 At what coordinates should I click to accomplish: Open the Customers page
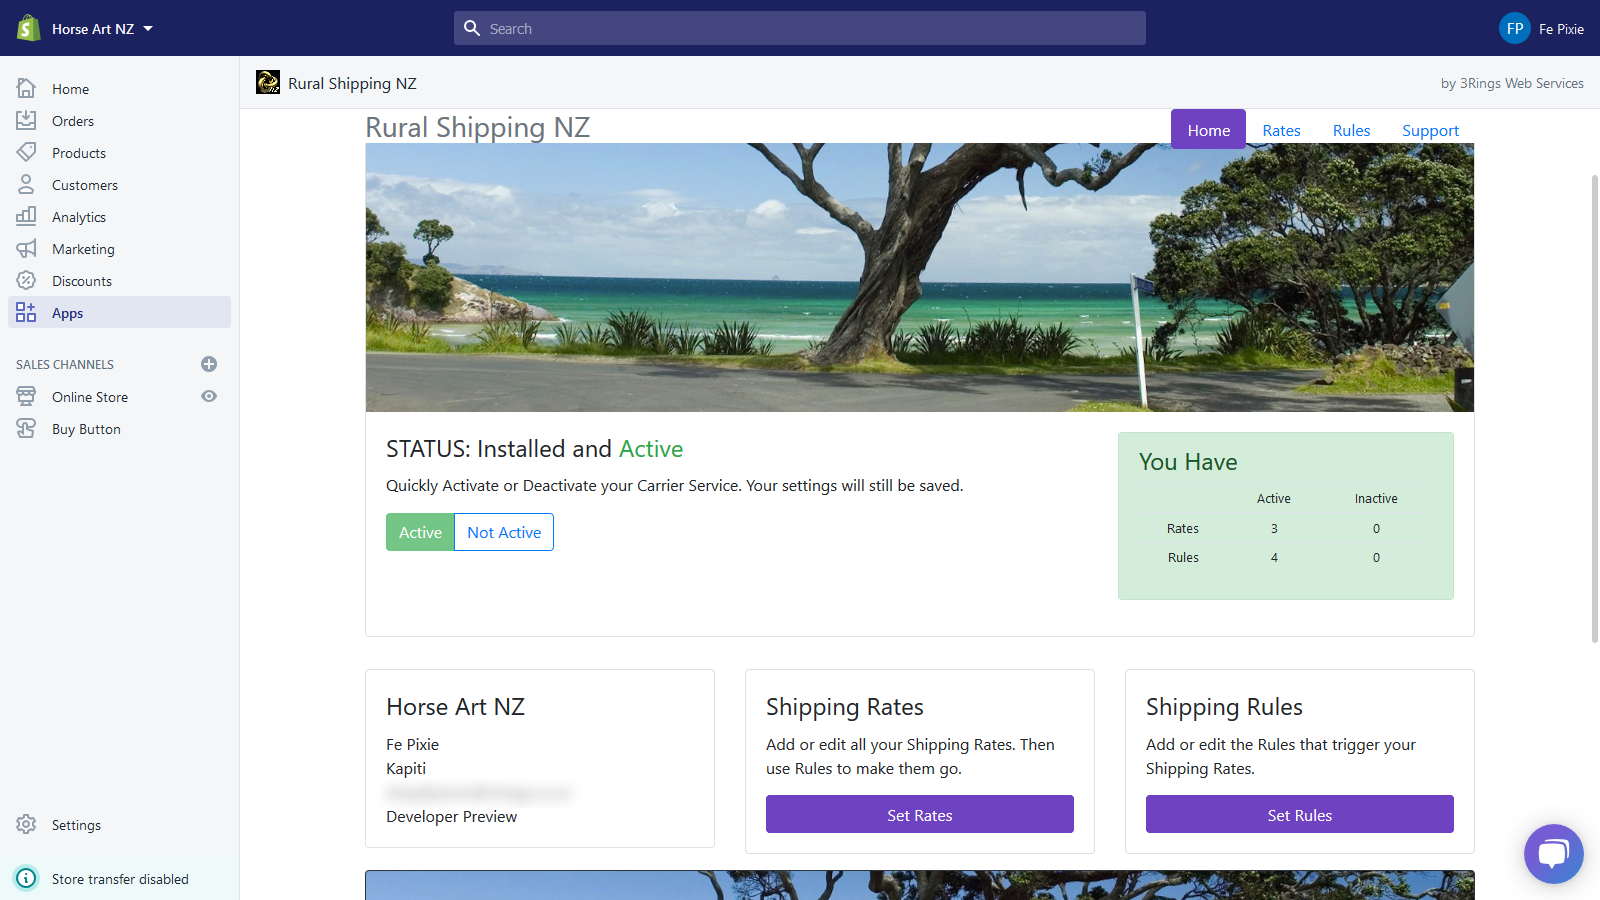point(84,184)
